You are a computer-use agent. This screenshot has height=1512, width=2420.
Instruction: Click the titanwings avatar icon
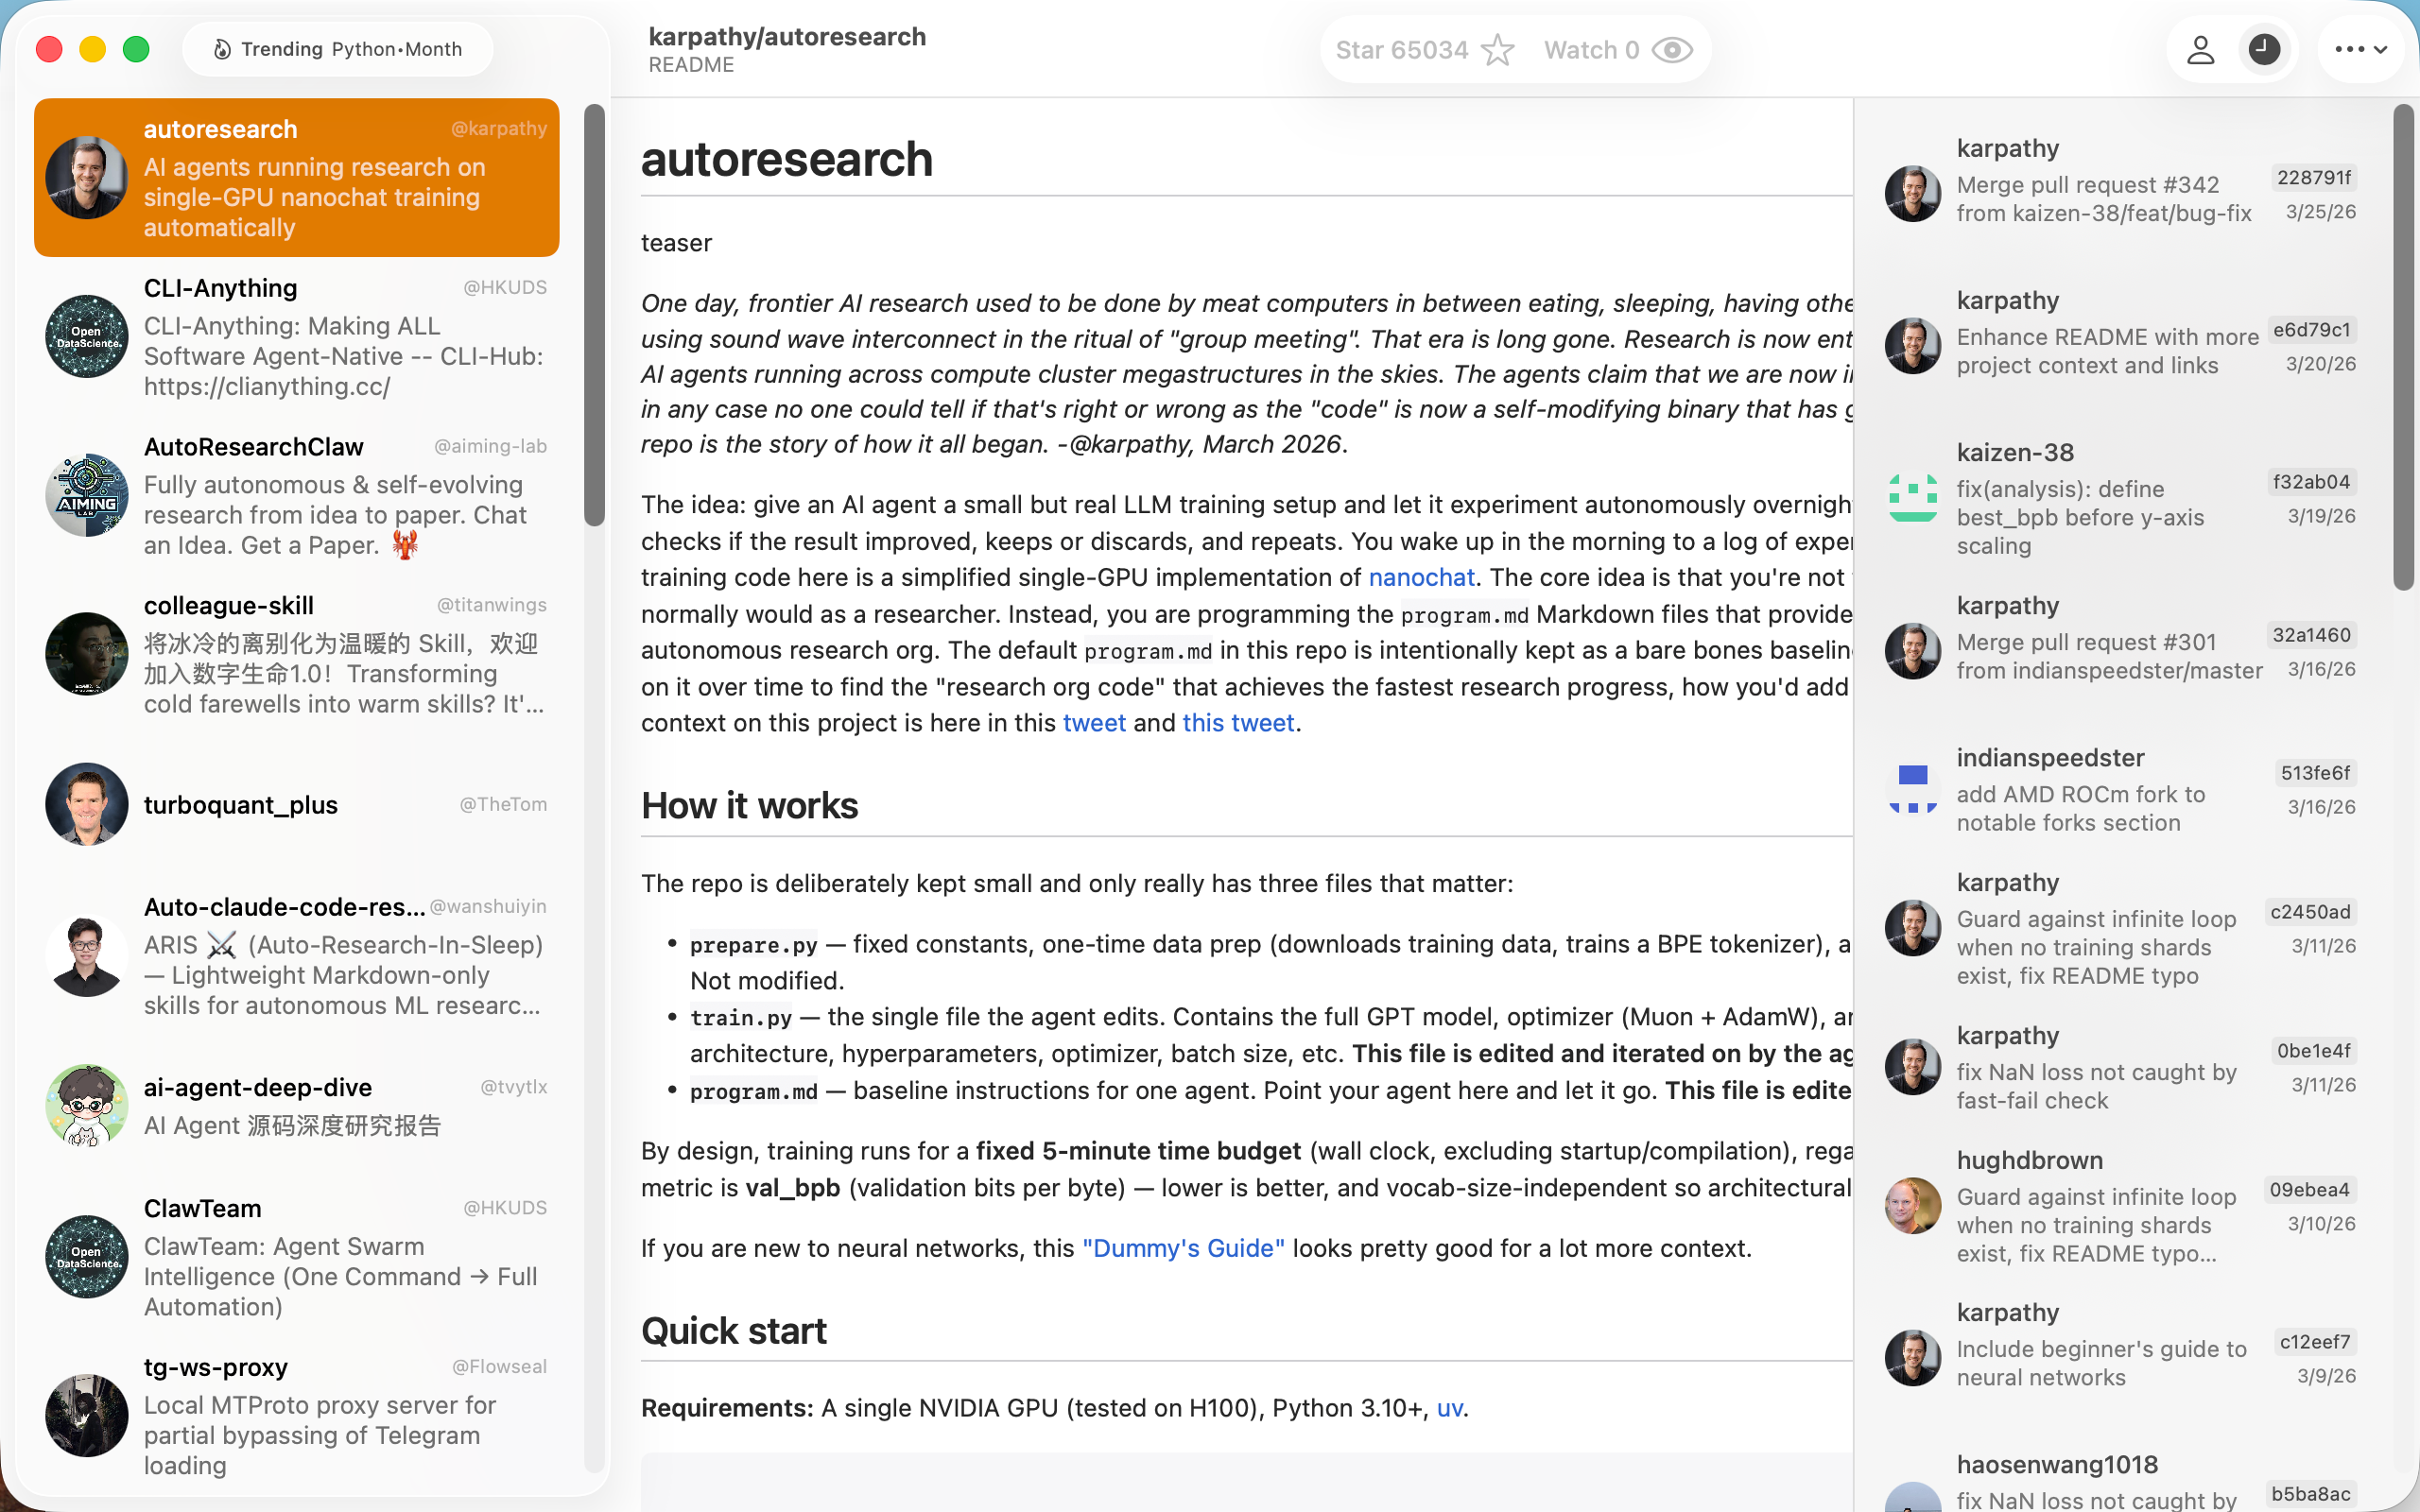(87, 654)
